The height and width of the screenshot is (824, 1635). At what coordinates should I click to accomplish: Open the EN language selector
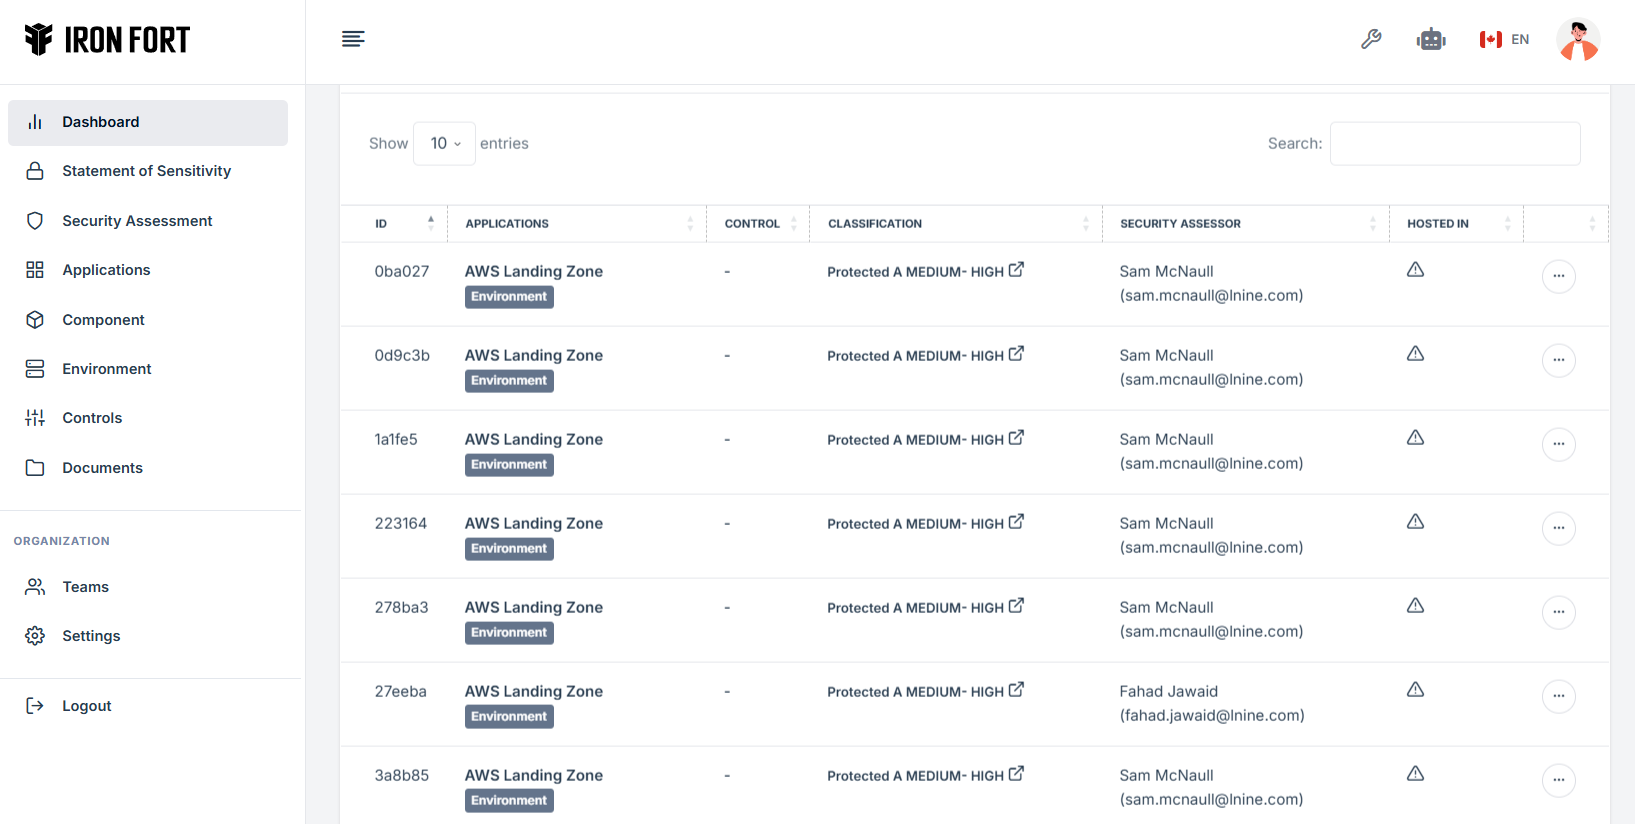(1505, 40)
